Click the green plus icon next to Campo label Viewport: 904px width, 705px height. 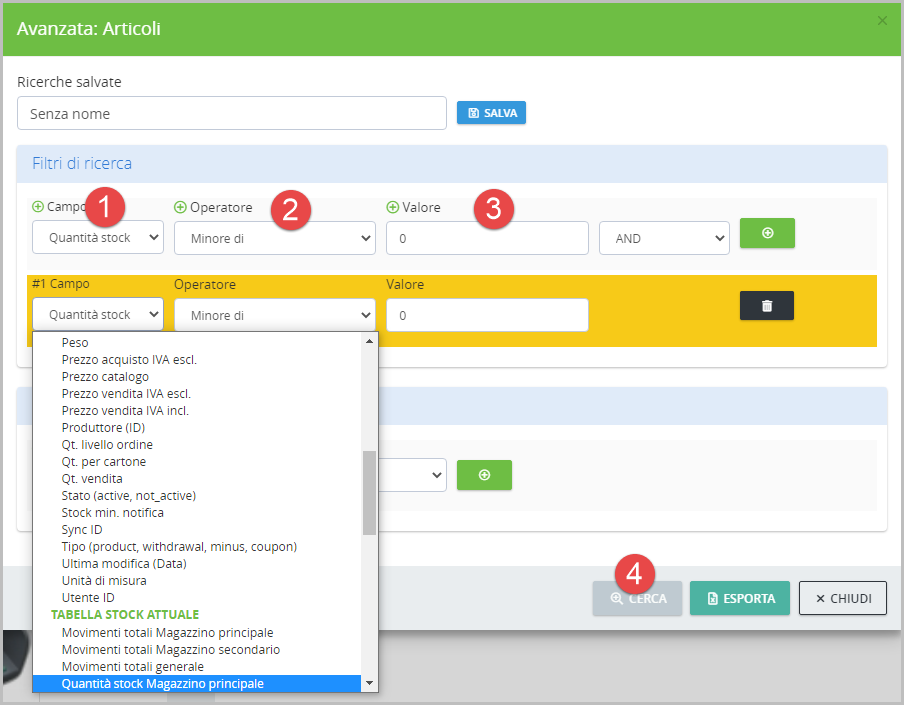(38, 207)
